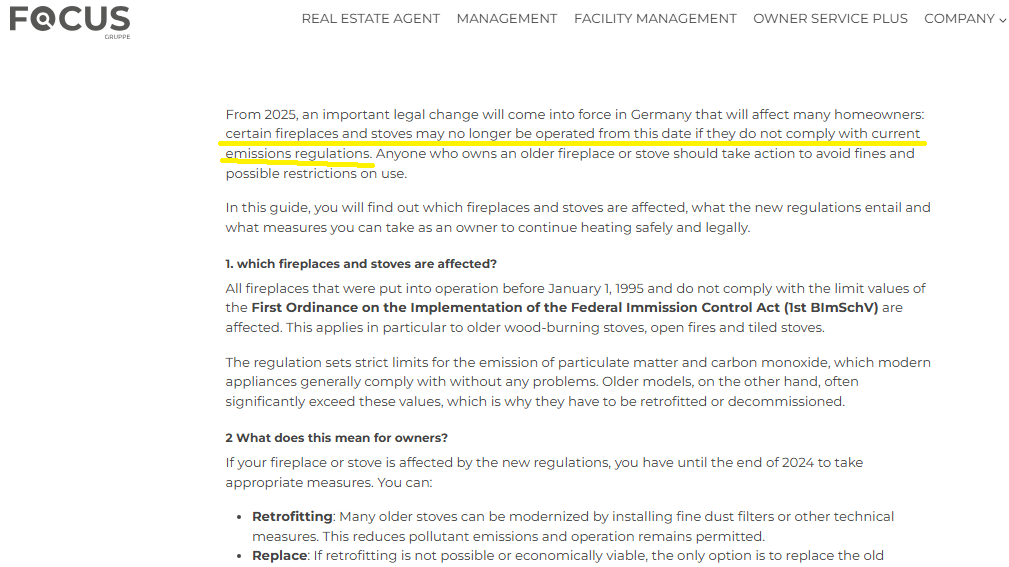Click the 'Replace' bullet label
Image resolution: width=1009 pixels, height=567 pixels.
coord(280,555)
